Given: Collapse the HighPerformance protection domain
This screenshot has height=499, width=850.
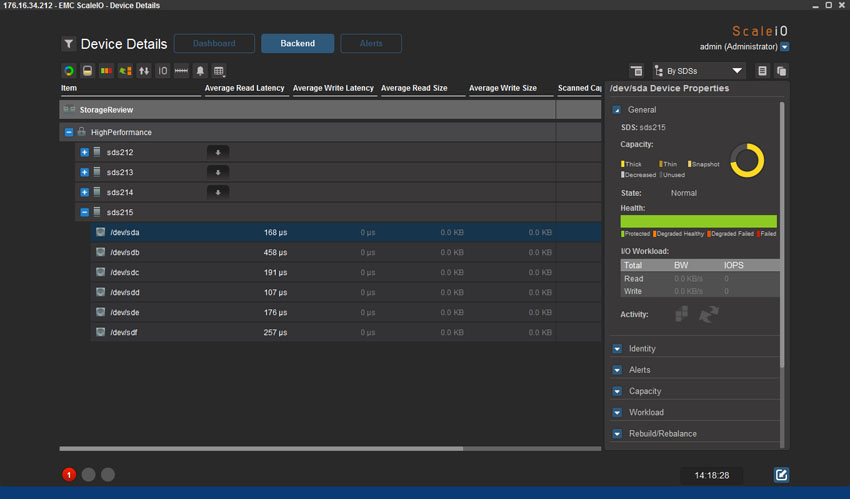Looking at the screenshot, I should (x=68, y=132).
